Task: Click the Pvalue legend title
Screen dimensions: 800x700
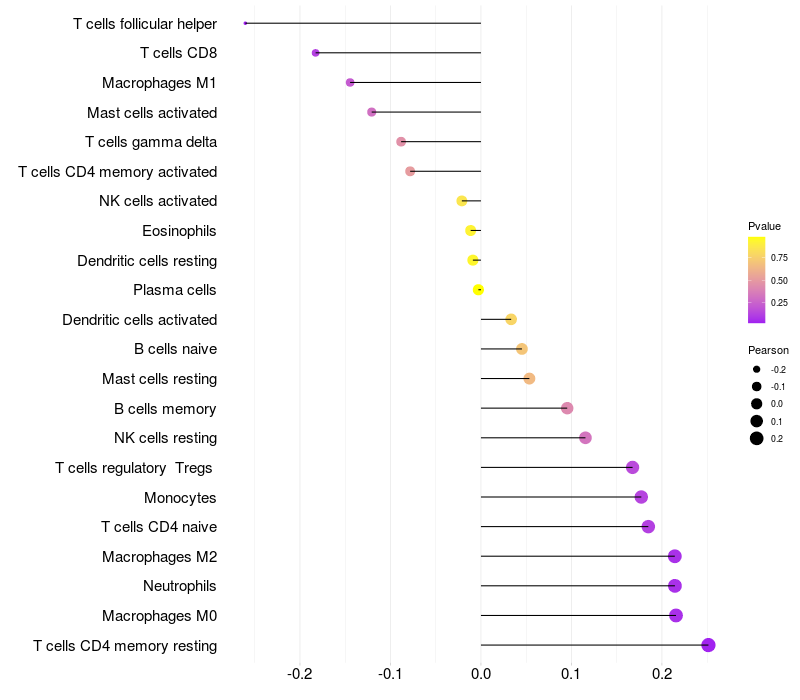Action: tap(764, 226)
